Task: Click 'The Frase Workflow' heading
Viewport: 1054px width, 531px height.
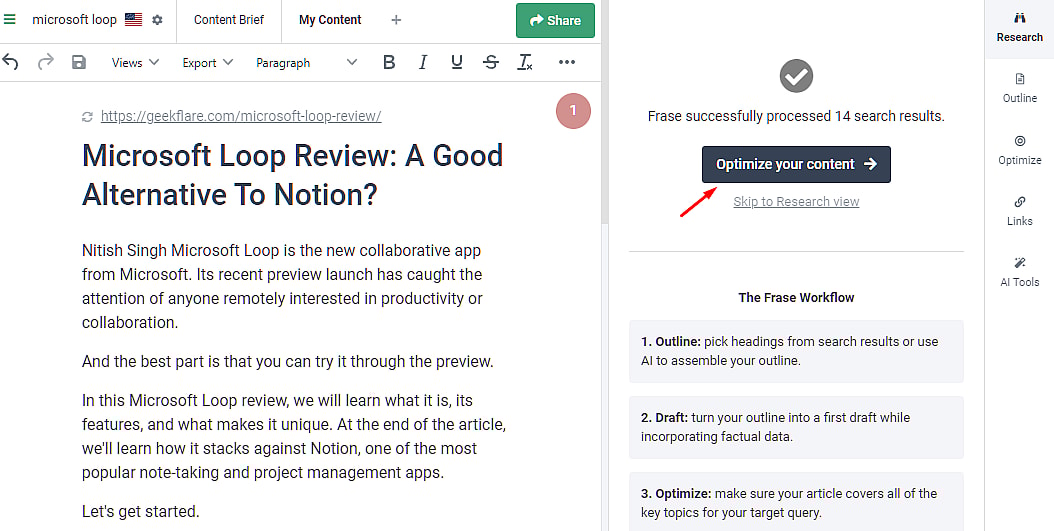Action: pos(797,297)
